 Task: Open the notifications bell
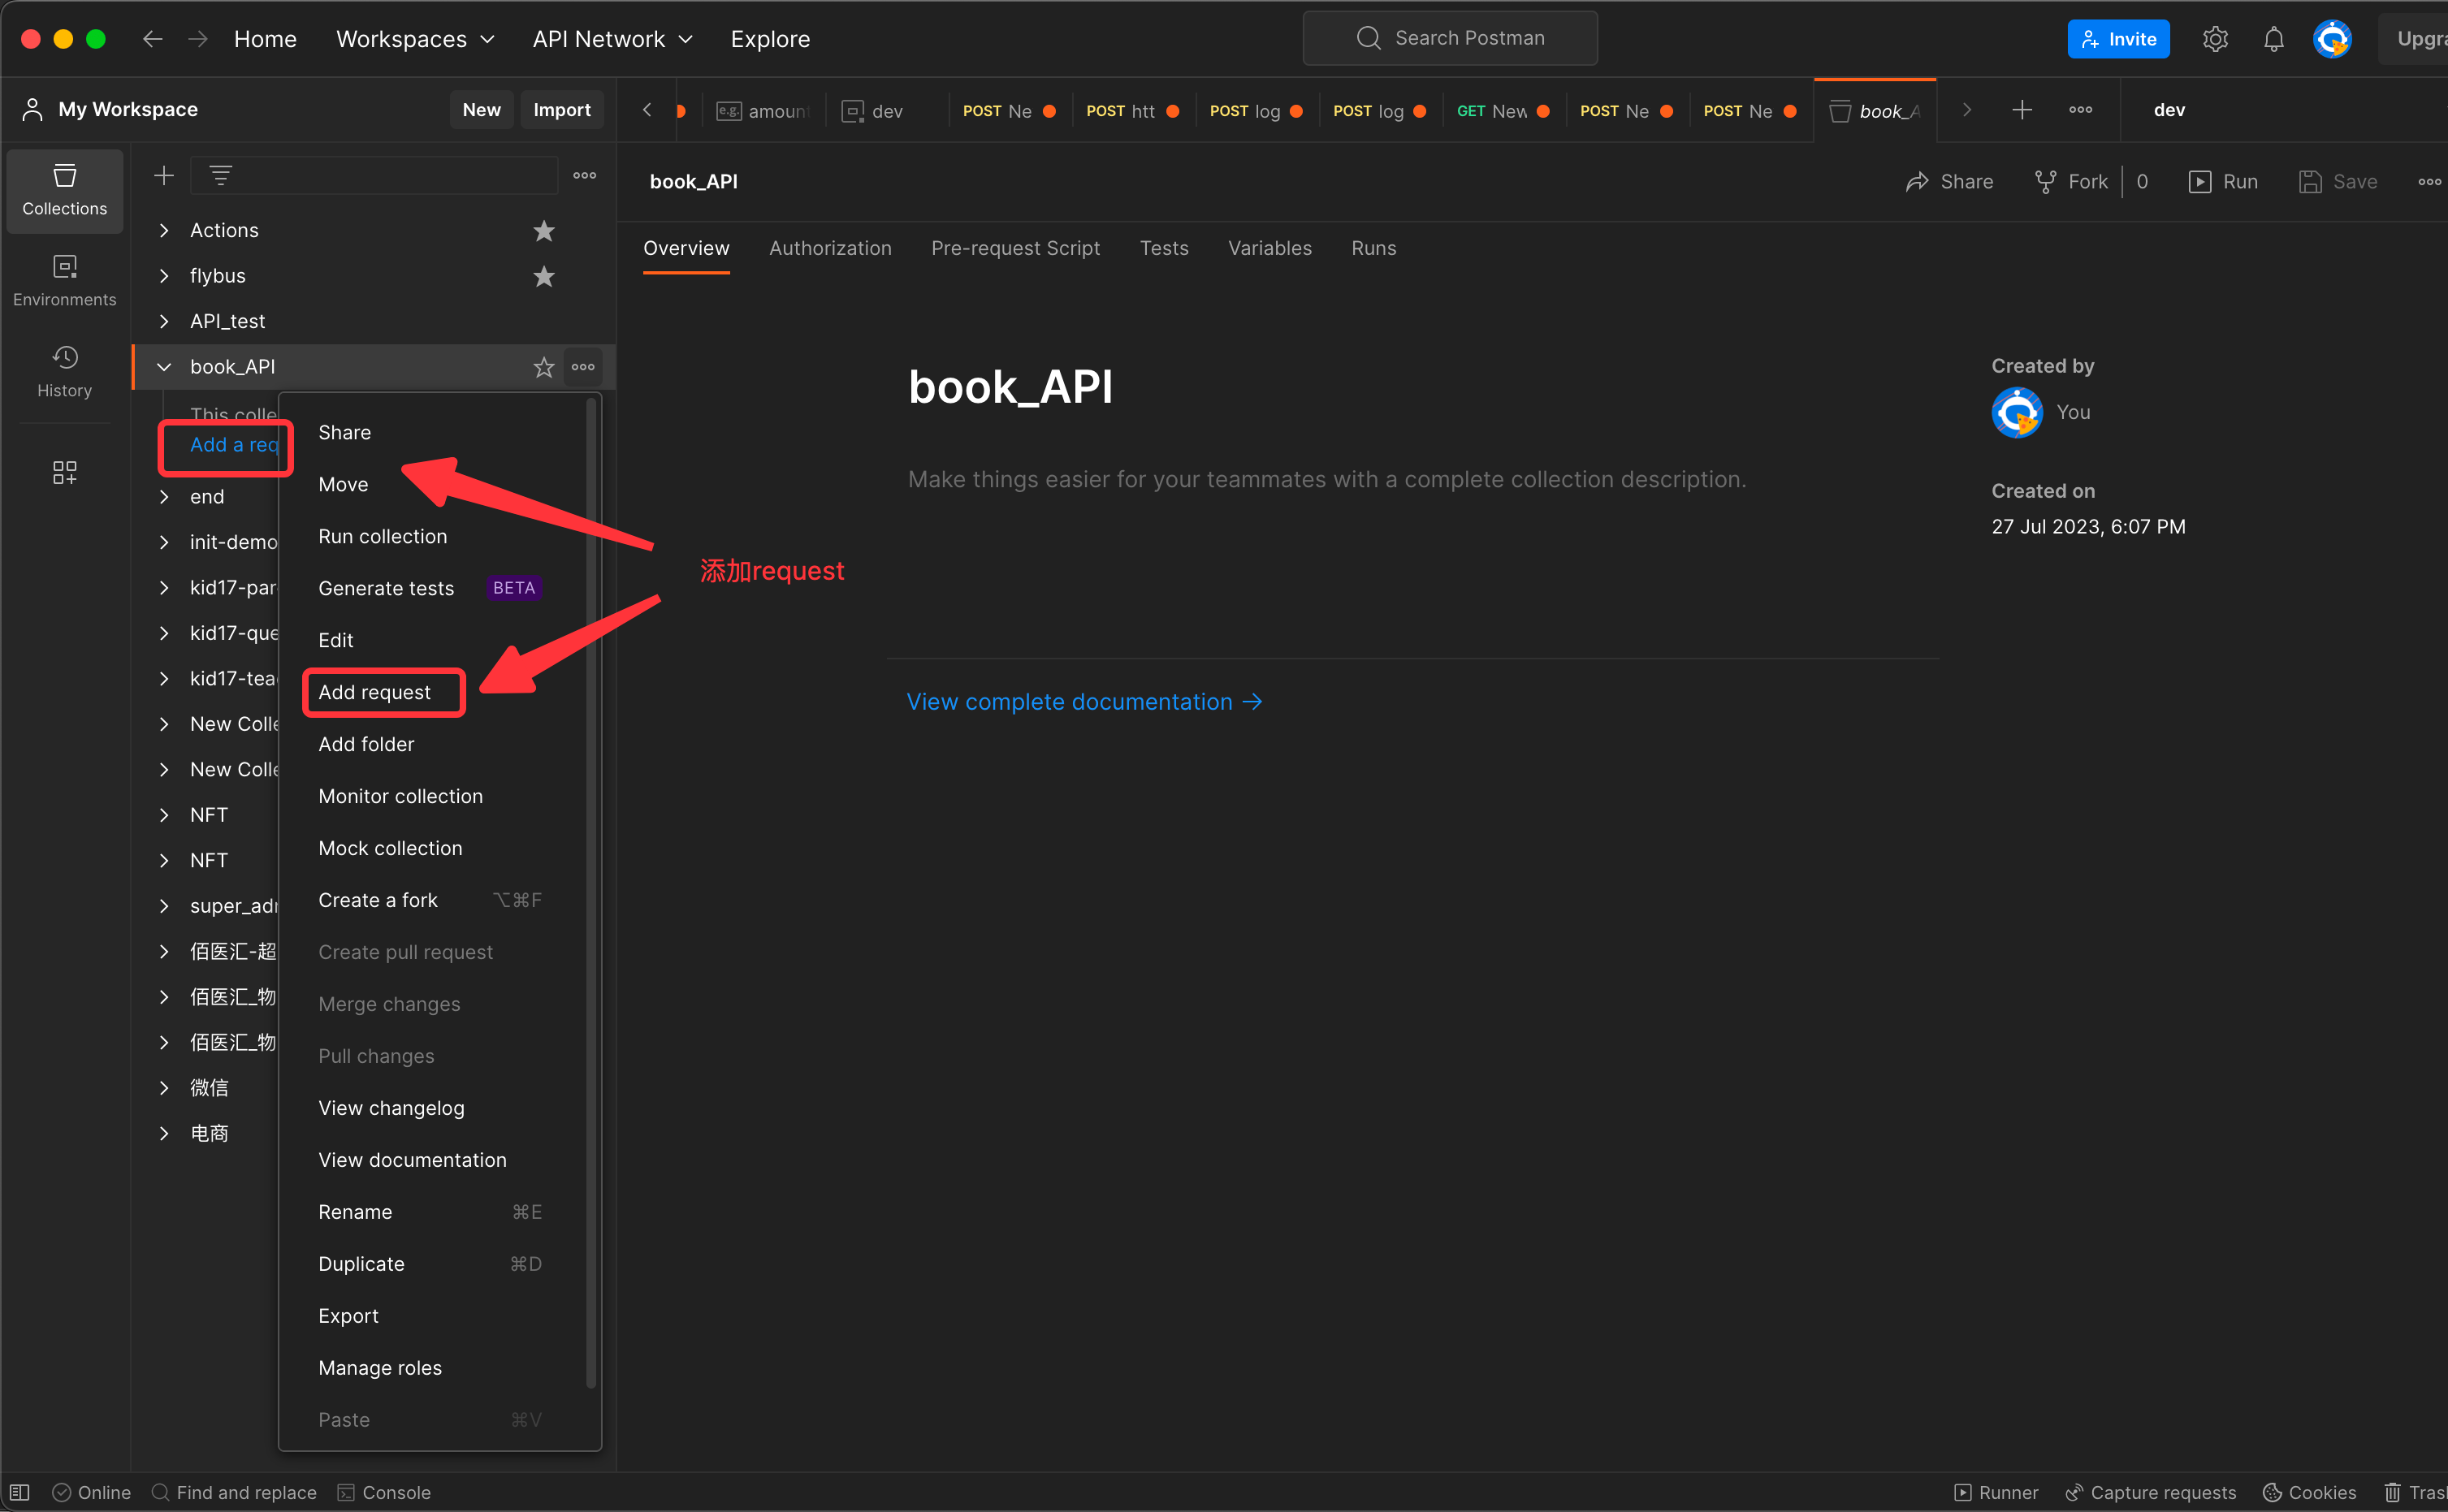click(x=2273, y=39)
